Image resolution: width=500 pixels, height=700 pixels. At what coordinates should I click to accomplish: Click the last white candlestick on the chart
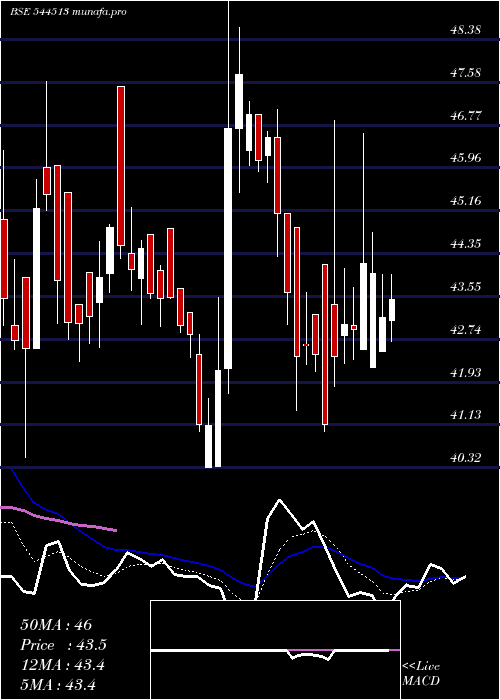tap(392, 310)
